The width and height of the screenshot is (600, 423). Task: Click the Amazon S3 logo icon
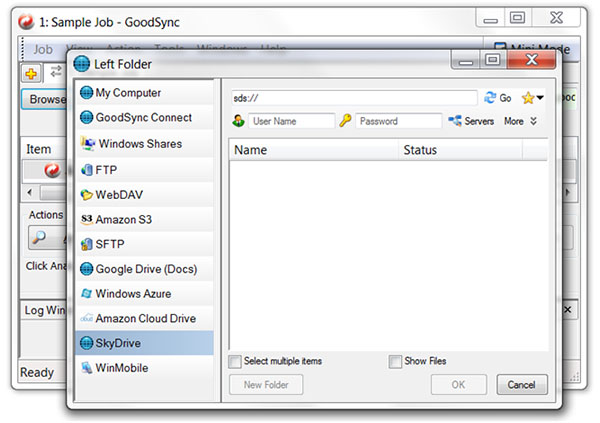coord(87,219)
